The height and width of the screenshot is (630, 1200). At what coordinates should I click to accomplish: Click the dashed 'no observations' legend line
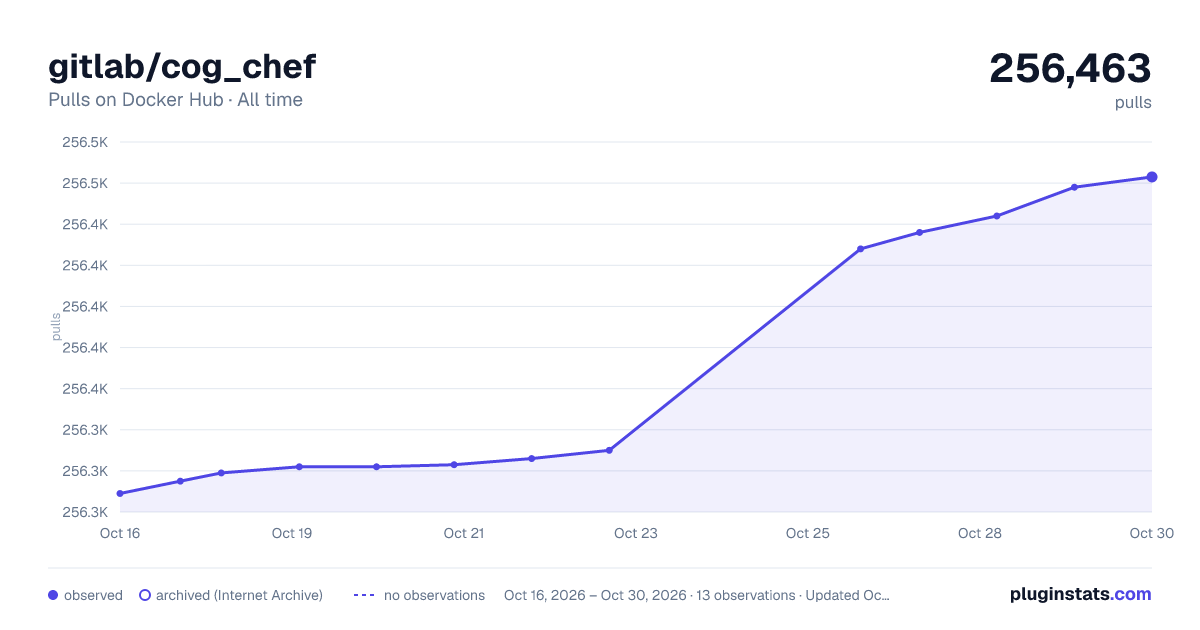coord(364,595)
